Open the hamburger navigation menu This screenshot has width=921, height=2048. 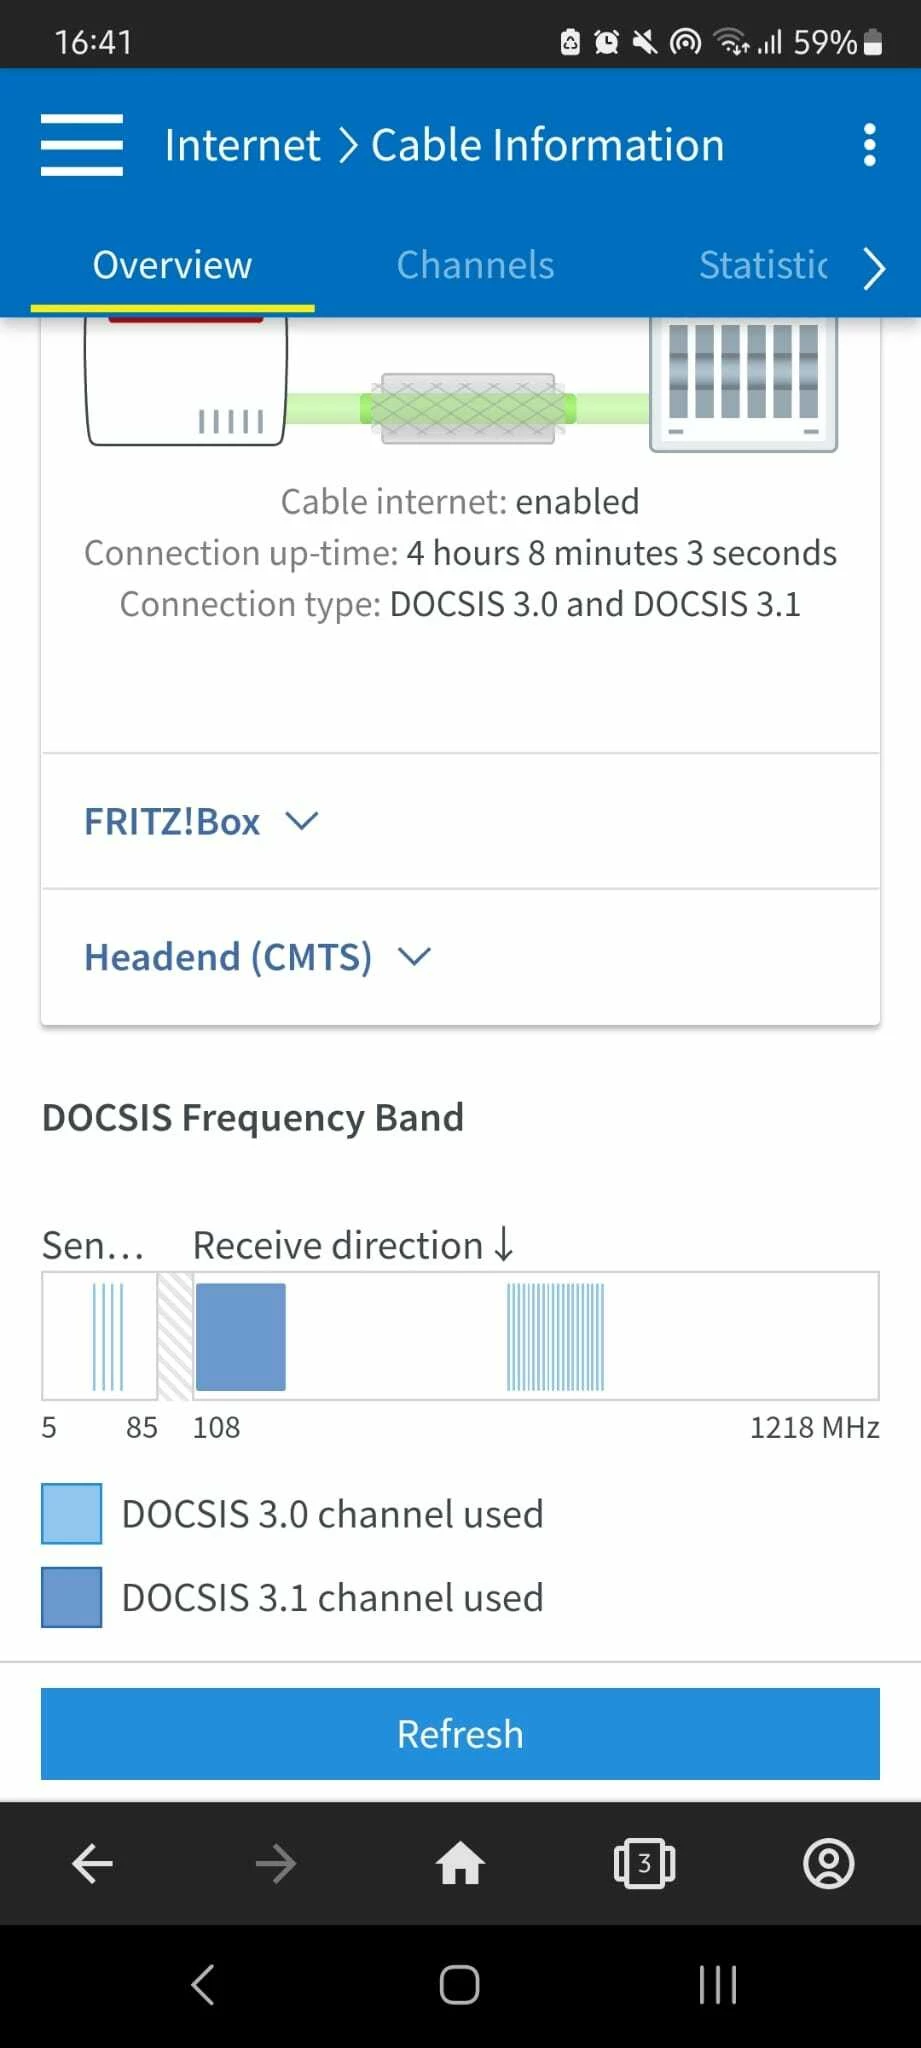tap(82, 145)
